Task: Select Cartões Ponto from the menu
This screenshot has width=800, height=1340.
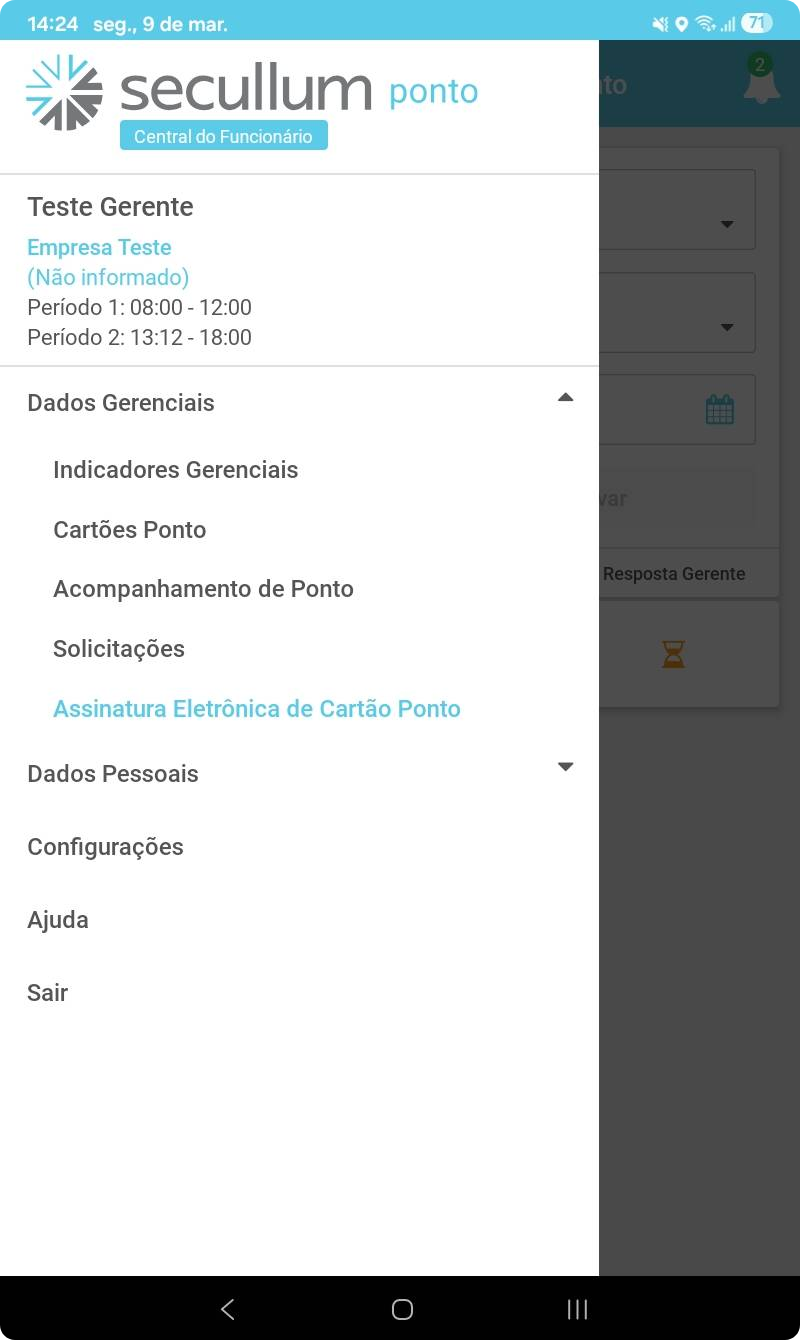Action: [x=130, y=530]
